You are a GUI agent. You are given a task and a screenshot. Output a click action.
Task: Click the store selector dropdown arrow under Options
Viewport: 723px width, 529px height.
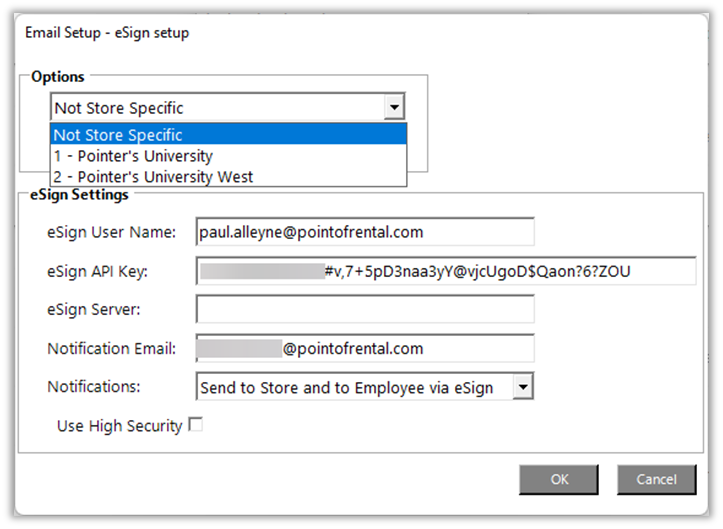coord(395,107)
